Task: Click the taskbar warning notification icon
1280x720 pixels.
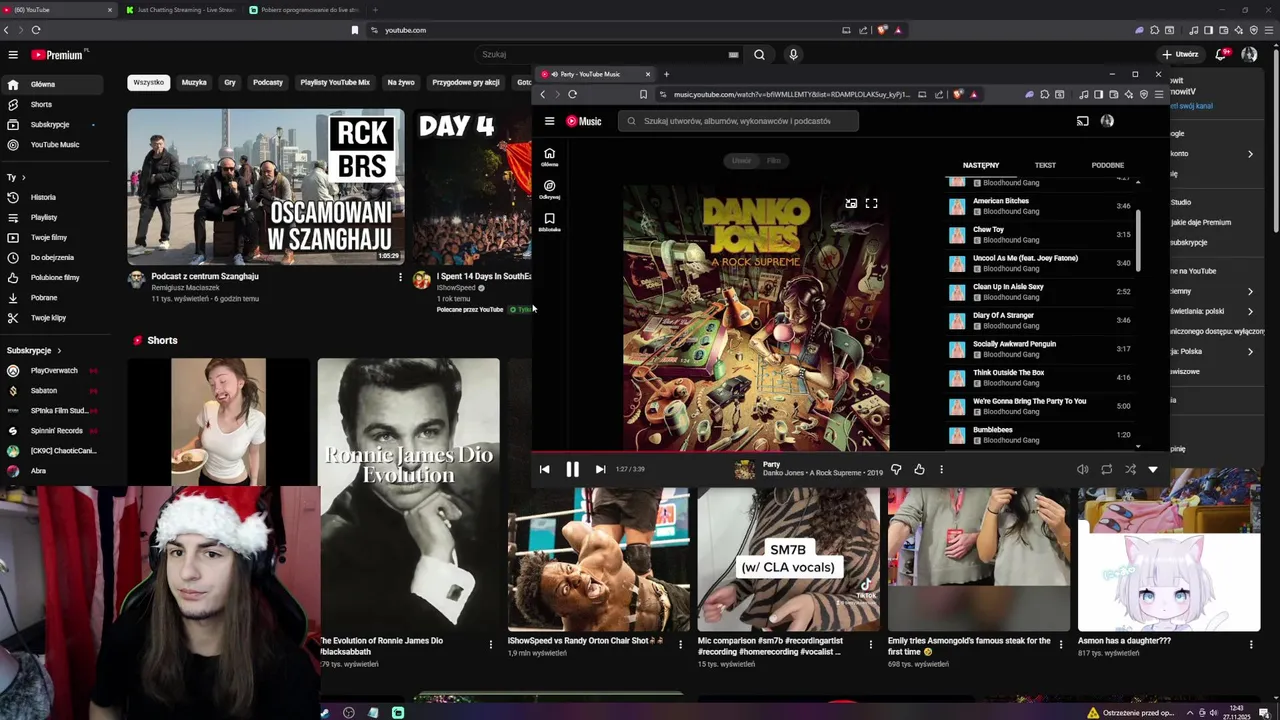Action: tap(1092, 713)
